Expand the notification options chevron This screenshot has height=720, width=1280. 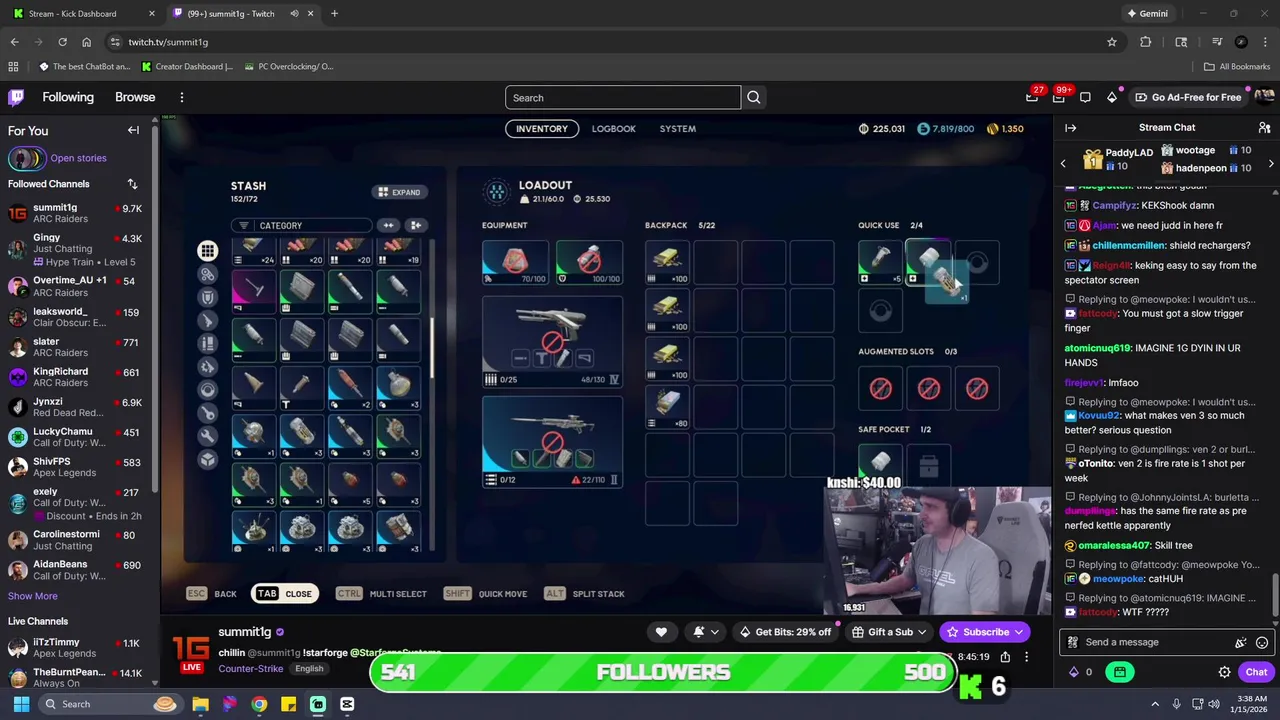pyautogui.click(x=717, y=632)
